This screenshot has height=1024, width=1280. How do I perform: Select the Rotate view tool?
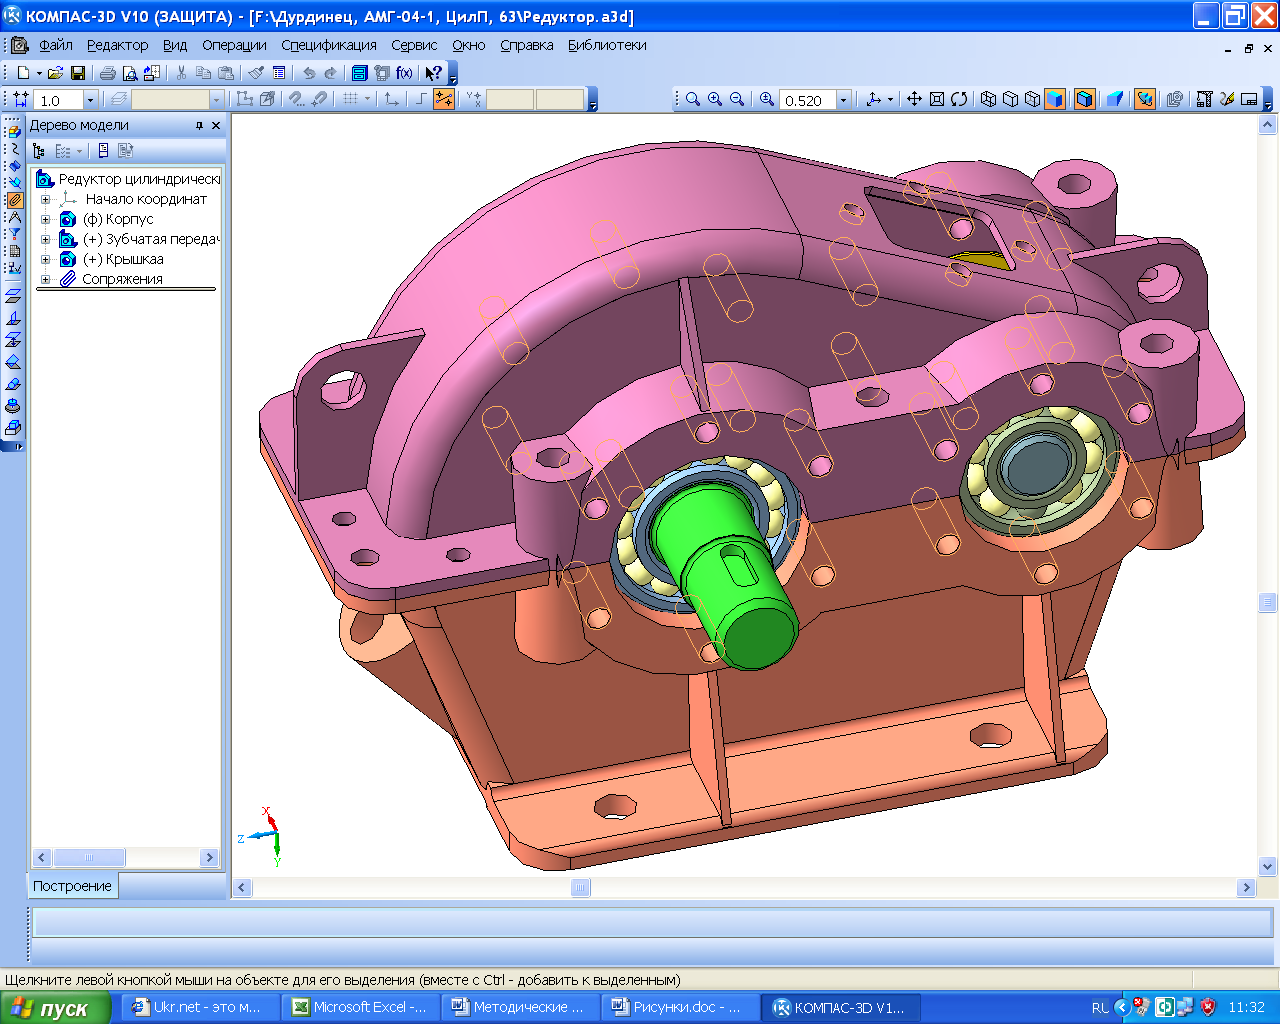click(959, 100)
